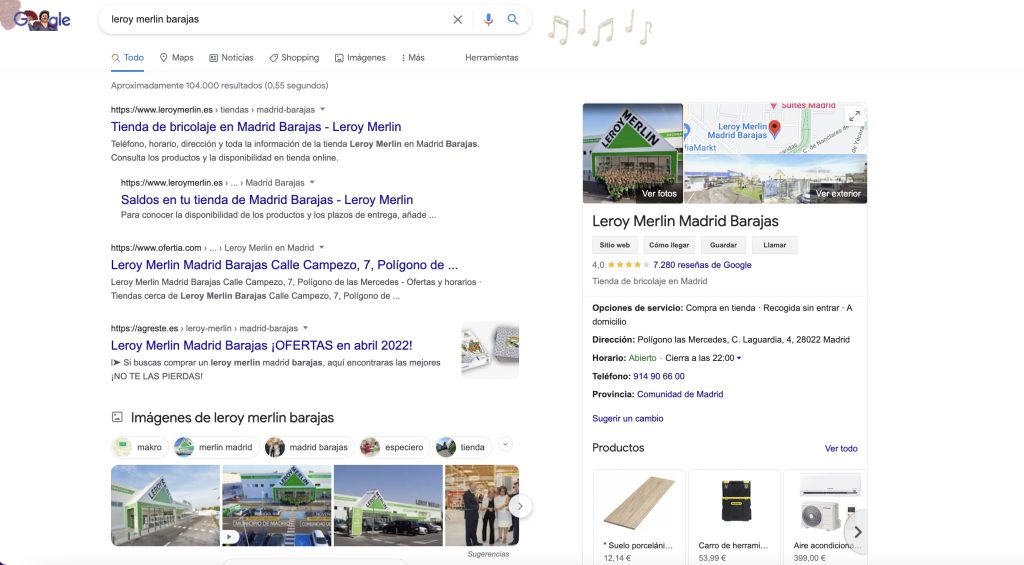The image size is (1024, 565).
Task: Click the agreste result thumbnail image
Action: coord(490,349)
